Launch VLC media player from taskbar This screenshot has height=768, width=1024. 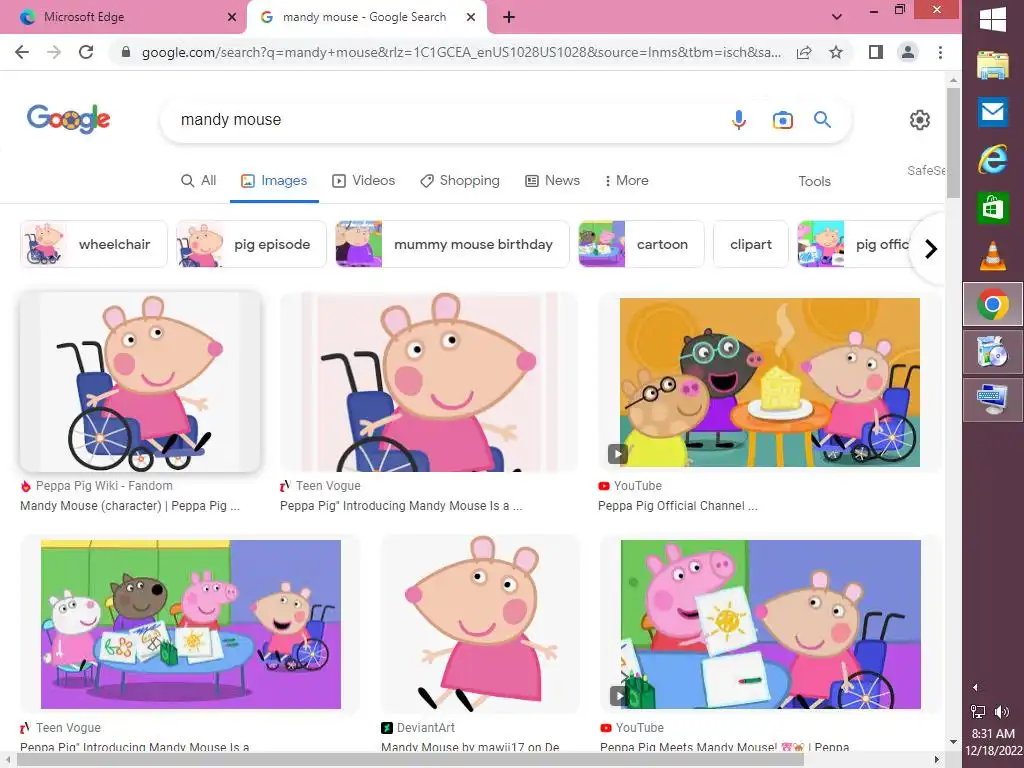(x=993, y=256)
